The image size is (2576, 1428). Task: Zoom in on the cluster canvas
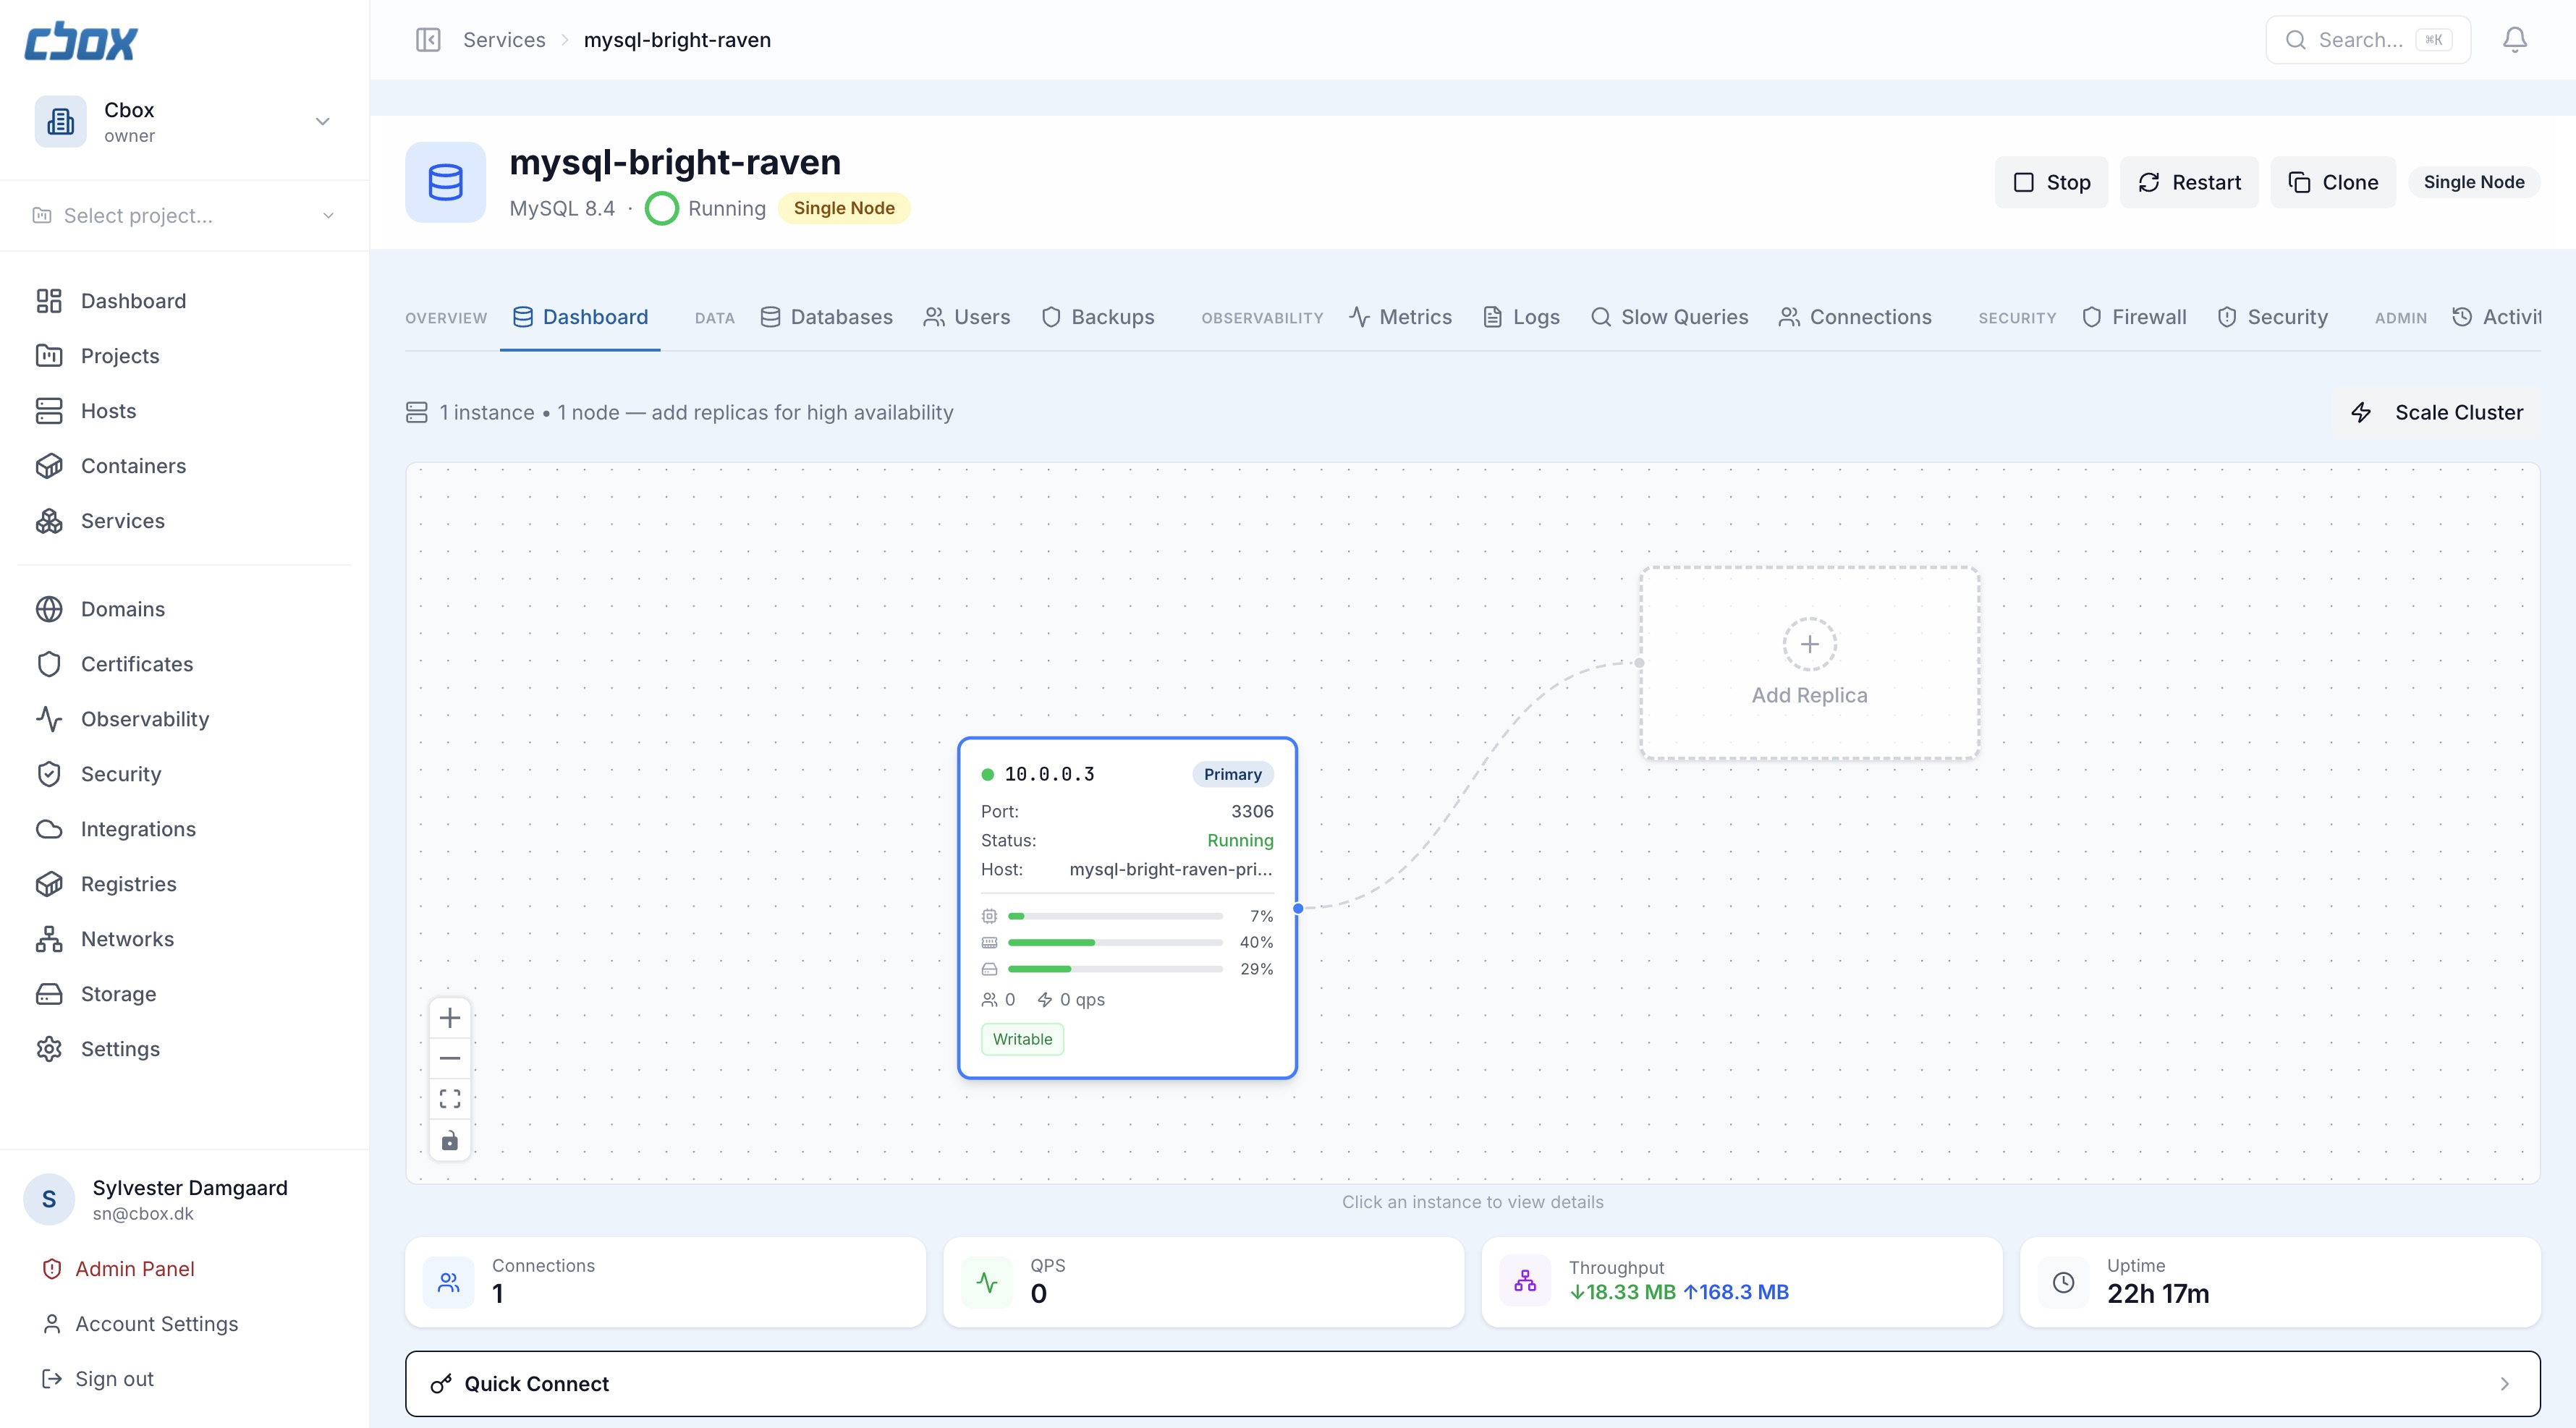[450, 1018]
